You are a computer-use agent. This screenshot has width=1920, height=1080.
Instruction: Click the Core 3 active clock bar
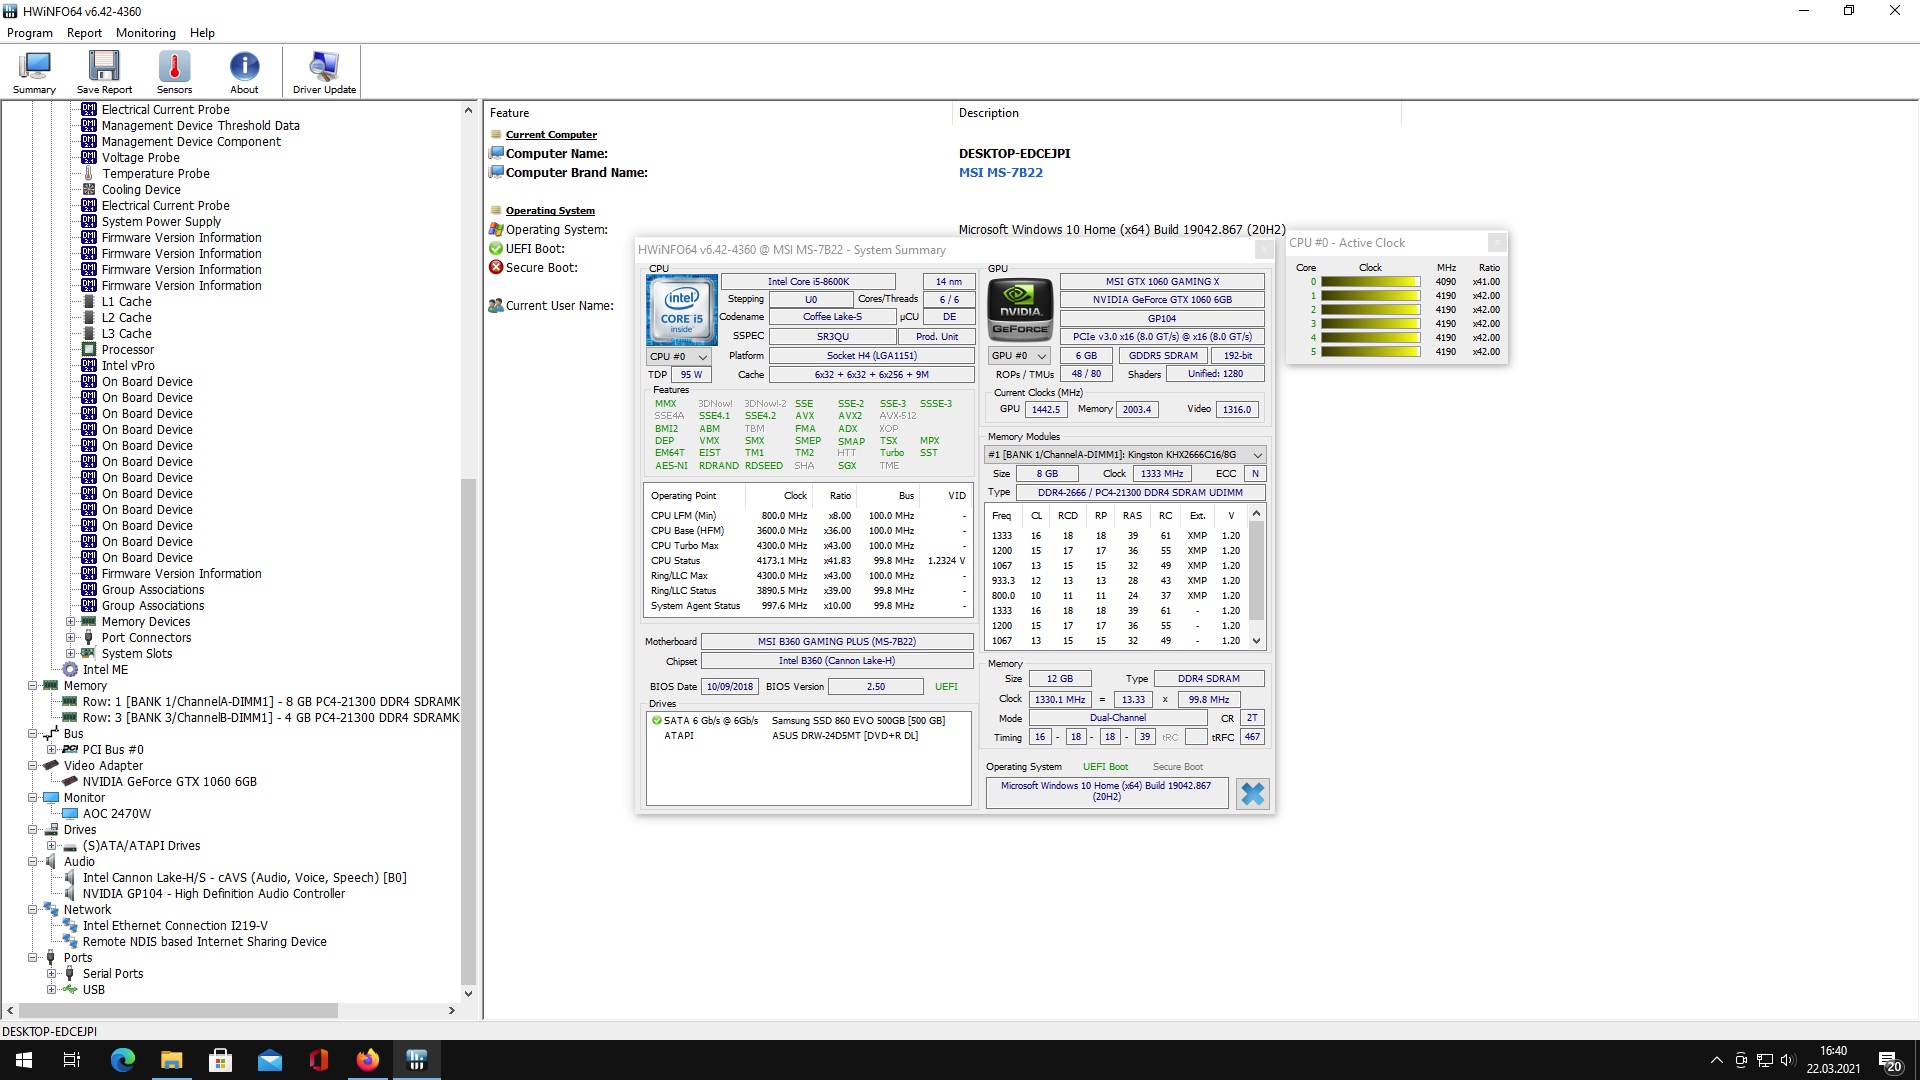tap(1370, 324)
